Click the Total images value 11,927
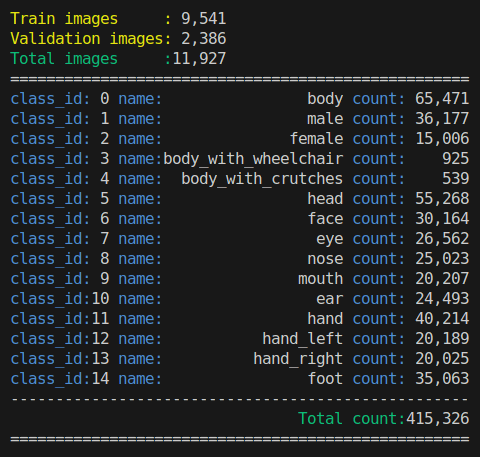 [x=199, y=59]
